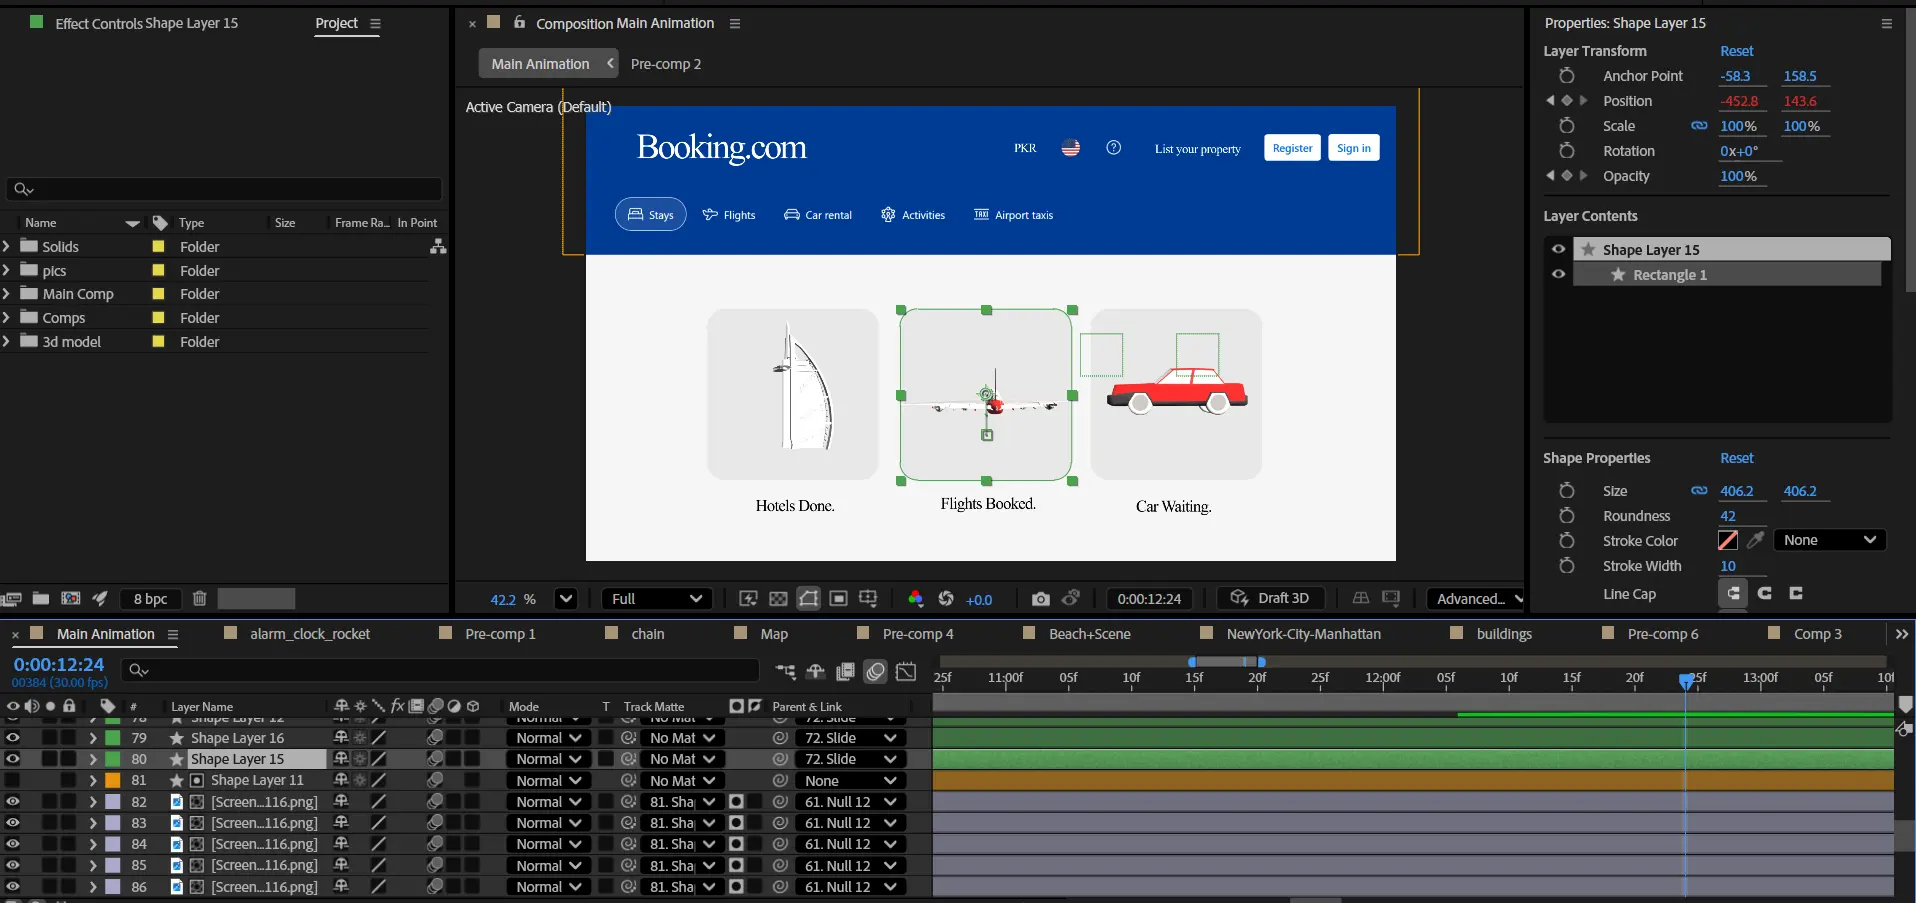Toggle Size constrain proportions link
Screen dimensions: 1916x903
[1698, 491]
